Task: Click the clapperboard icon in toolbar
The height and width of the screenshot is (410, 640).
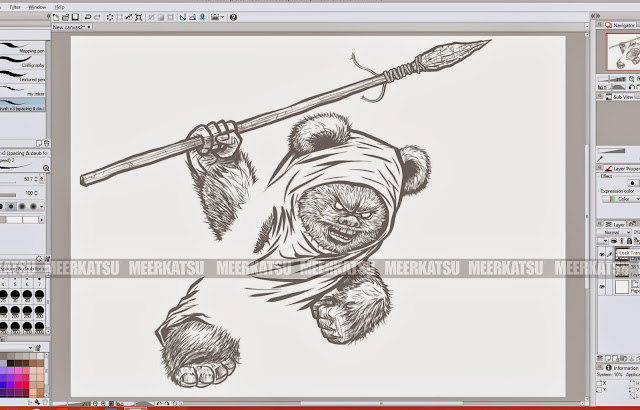Action: tap(215, 17)
